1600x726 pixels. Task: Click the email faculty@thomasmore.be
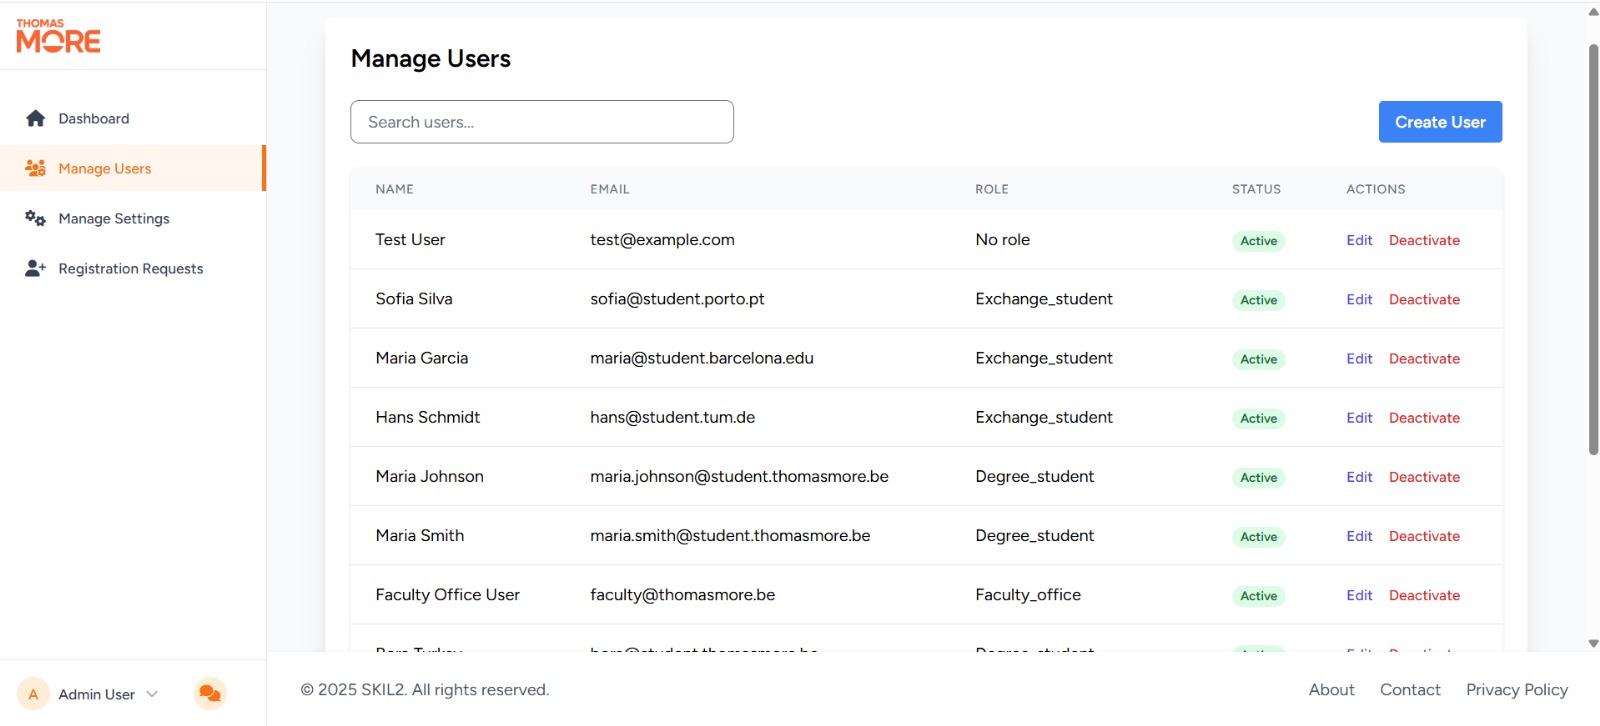pyautogui.click(x=682, y=595)
